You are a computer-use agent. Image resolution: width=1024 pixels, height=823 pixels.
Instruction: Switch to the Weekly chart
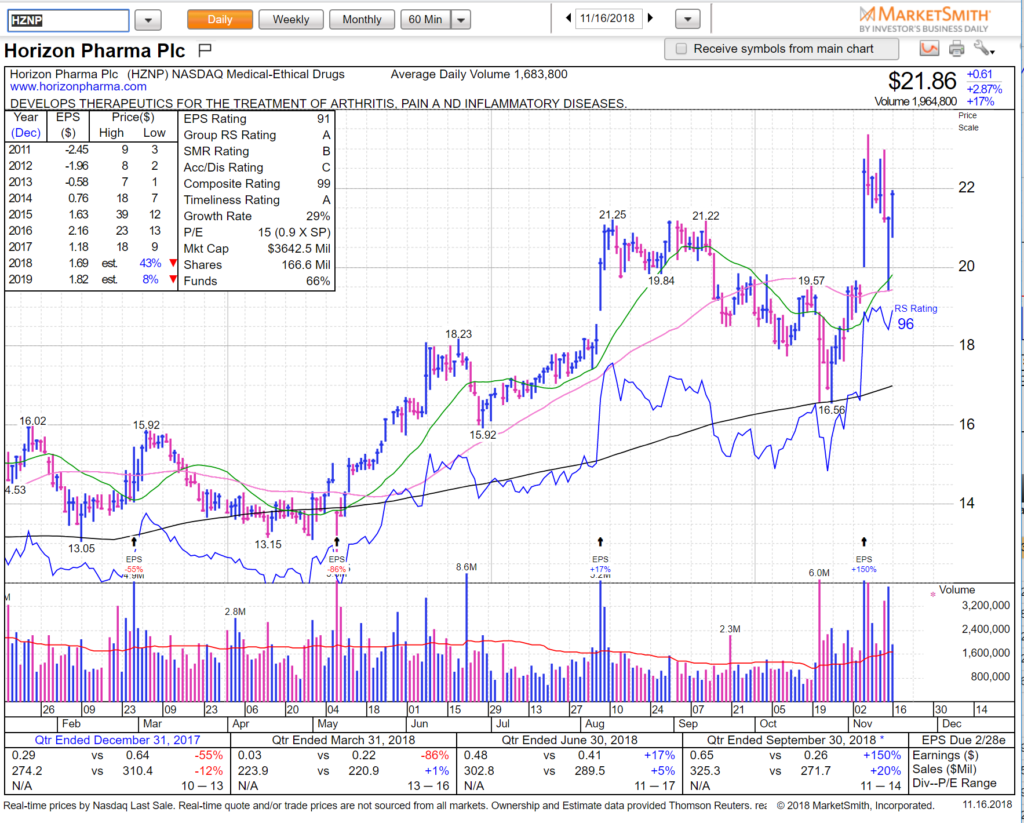pyautogui.click(x=291, y=20)
